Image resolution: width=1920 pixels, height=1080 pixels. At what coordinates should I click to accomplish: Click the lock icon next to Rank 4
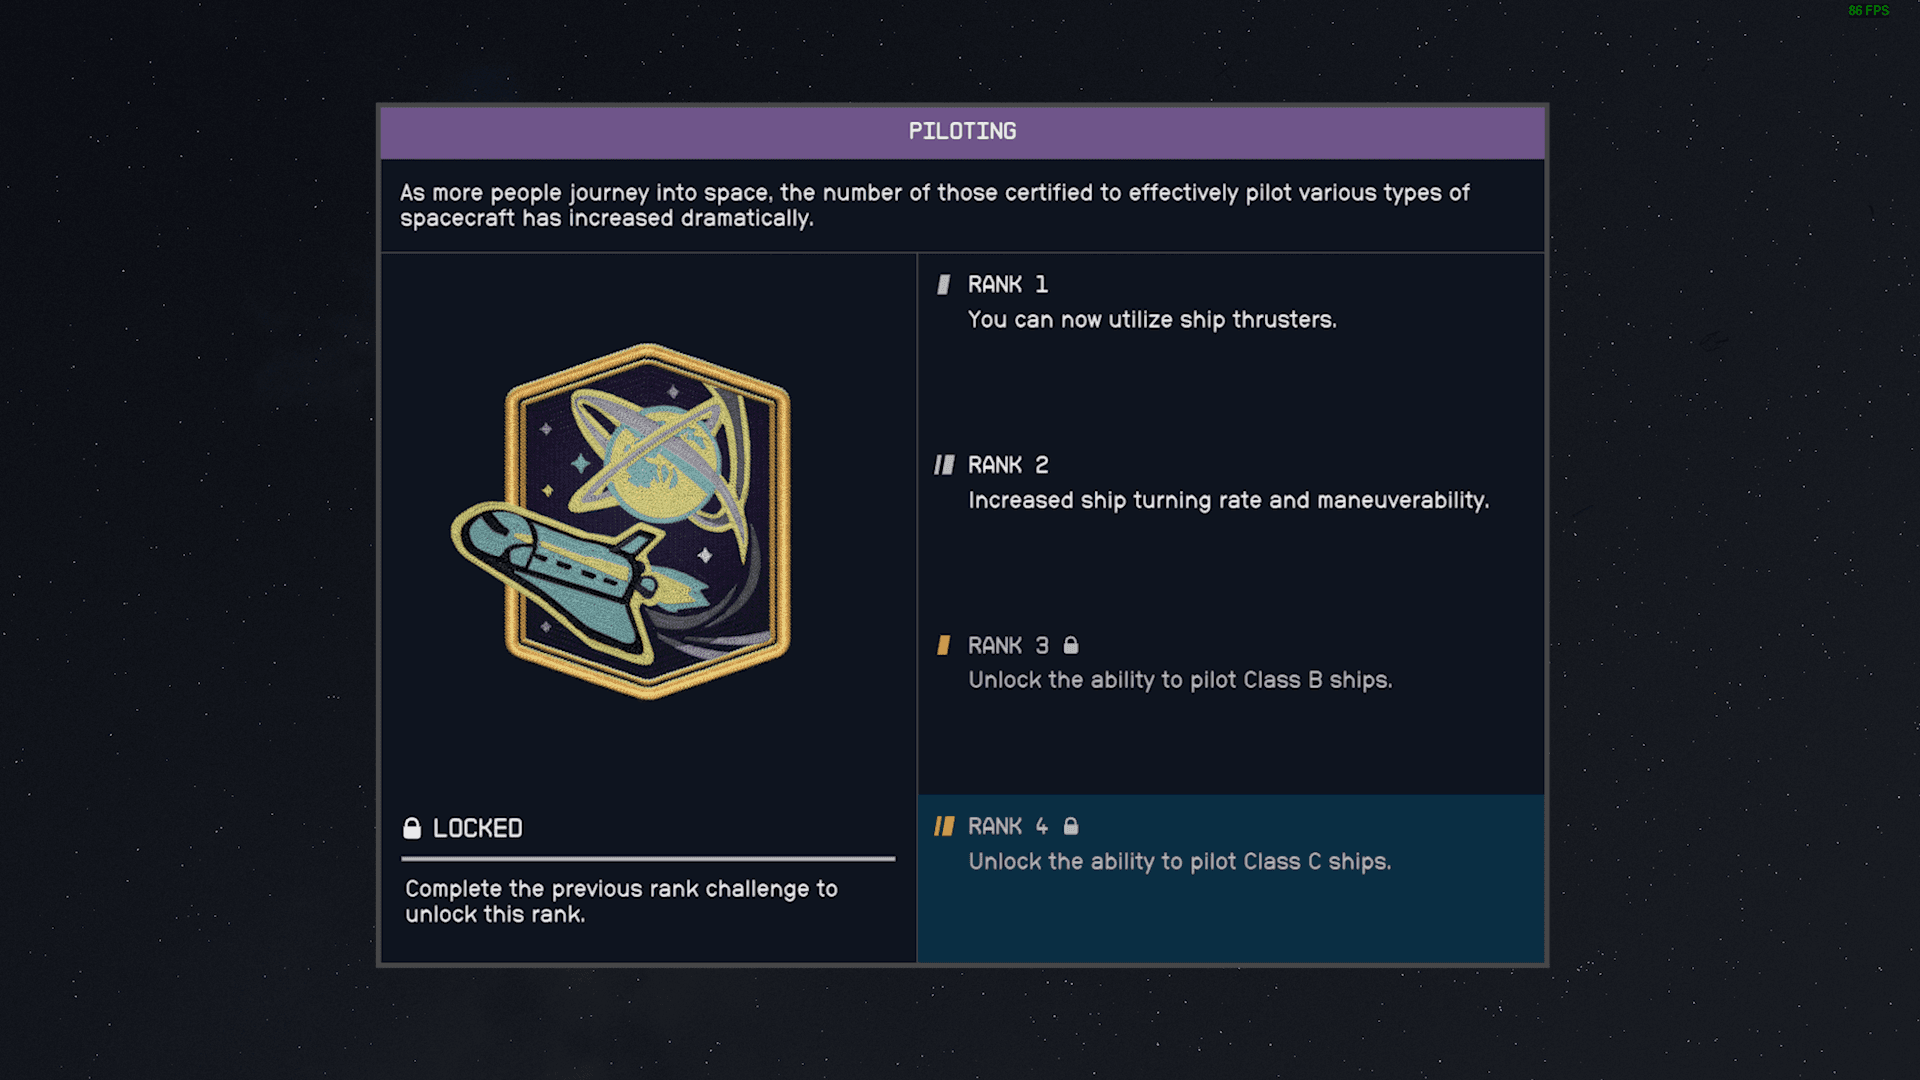(x=1071, y=826)
